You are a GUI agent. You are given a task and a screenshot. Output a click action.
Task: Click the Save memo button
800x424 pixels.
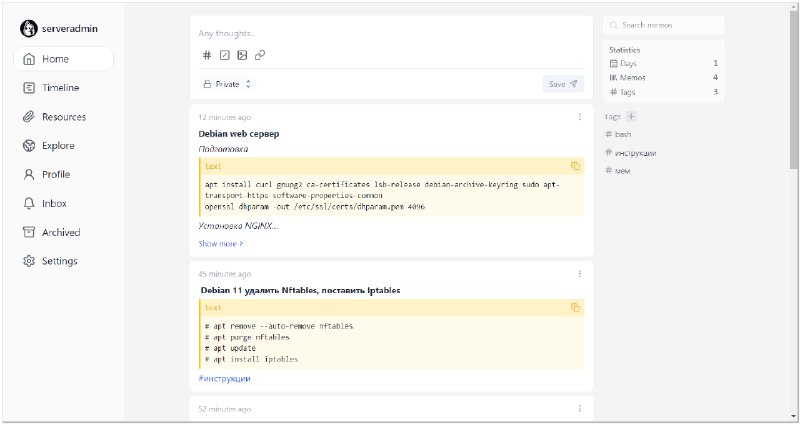(x=563, y=84)
